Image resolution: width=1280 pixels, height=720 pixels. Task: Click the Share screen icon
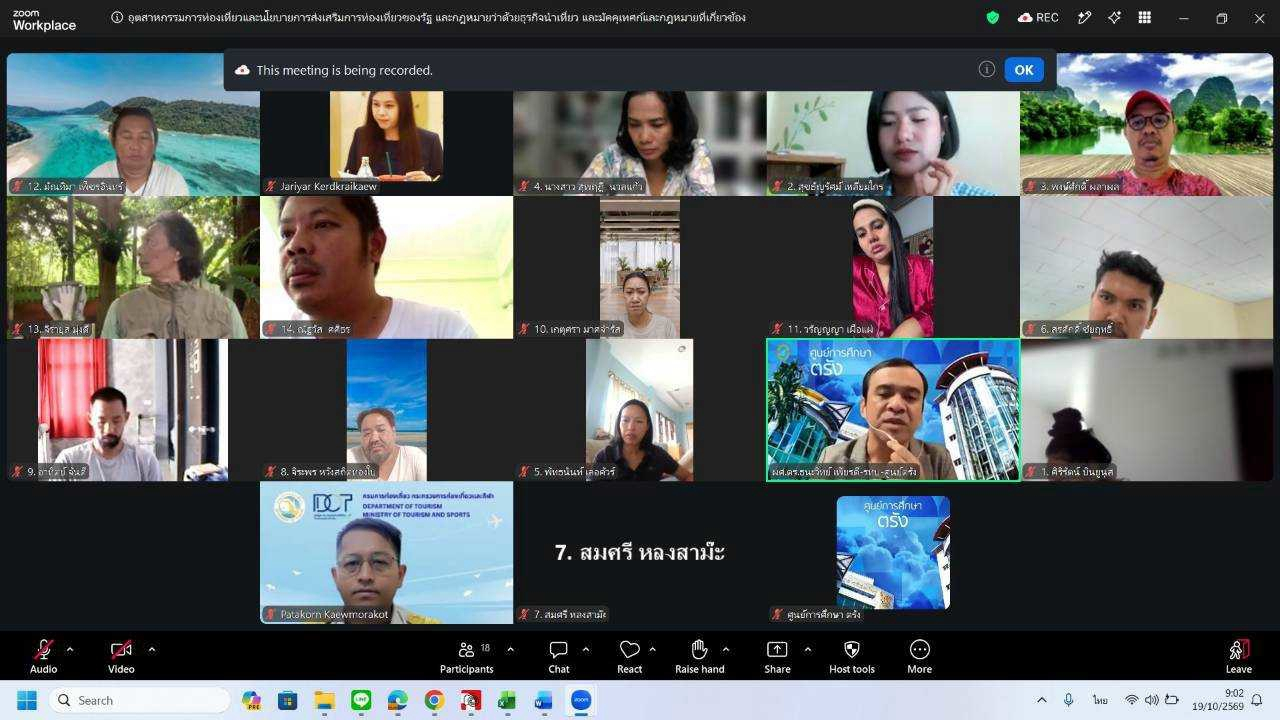click(777, 656)
